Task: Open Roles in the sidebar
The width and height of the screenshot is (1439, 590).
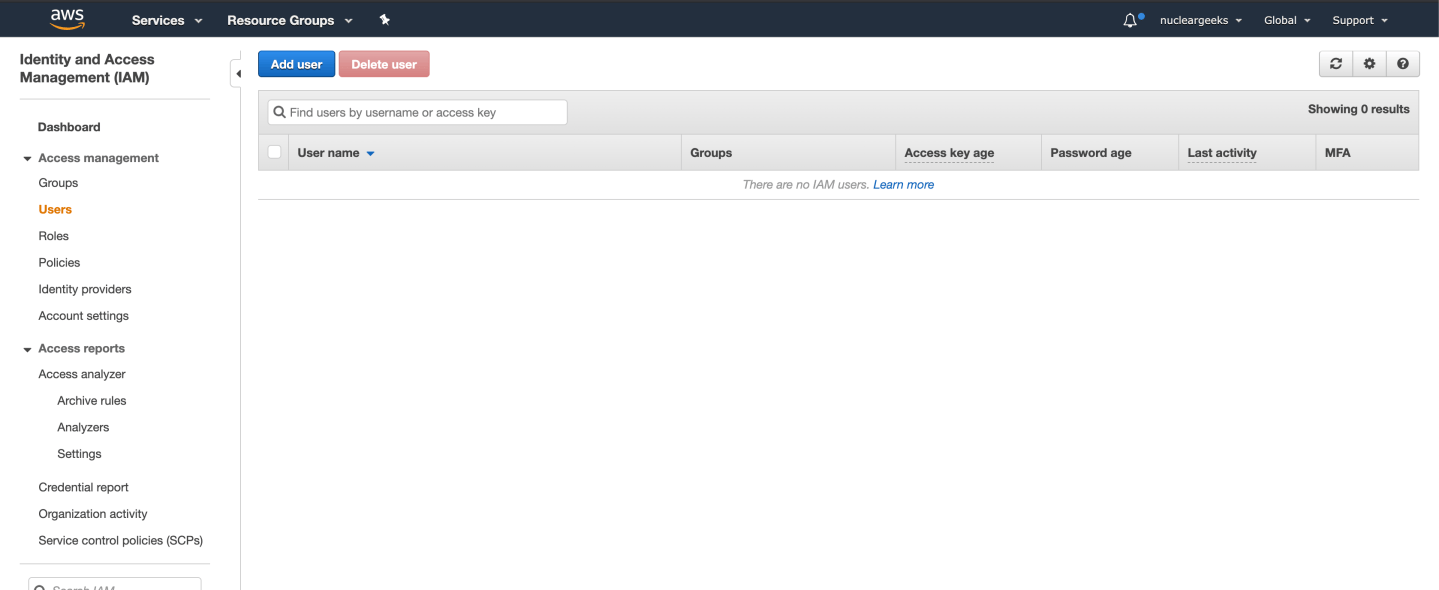Action: tap(54, 236)
